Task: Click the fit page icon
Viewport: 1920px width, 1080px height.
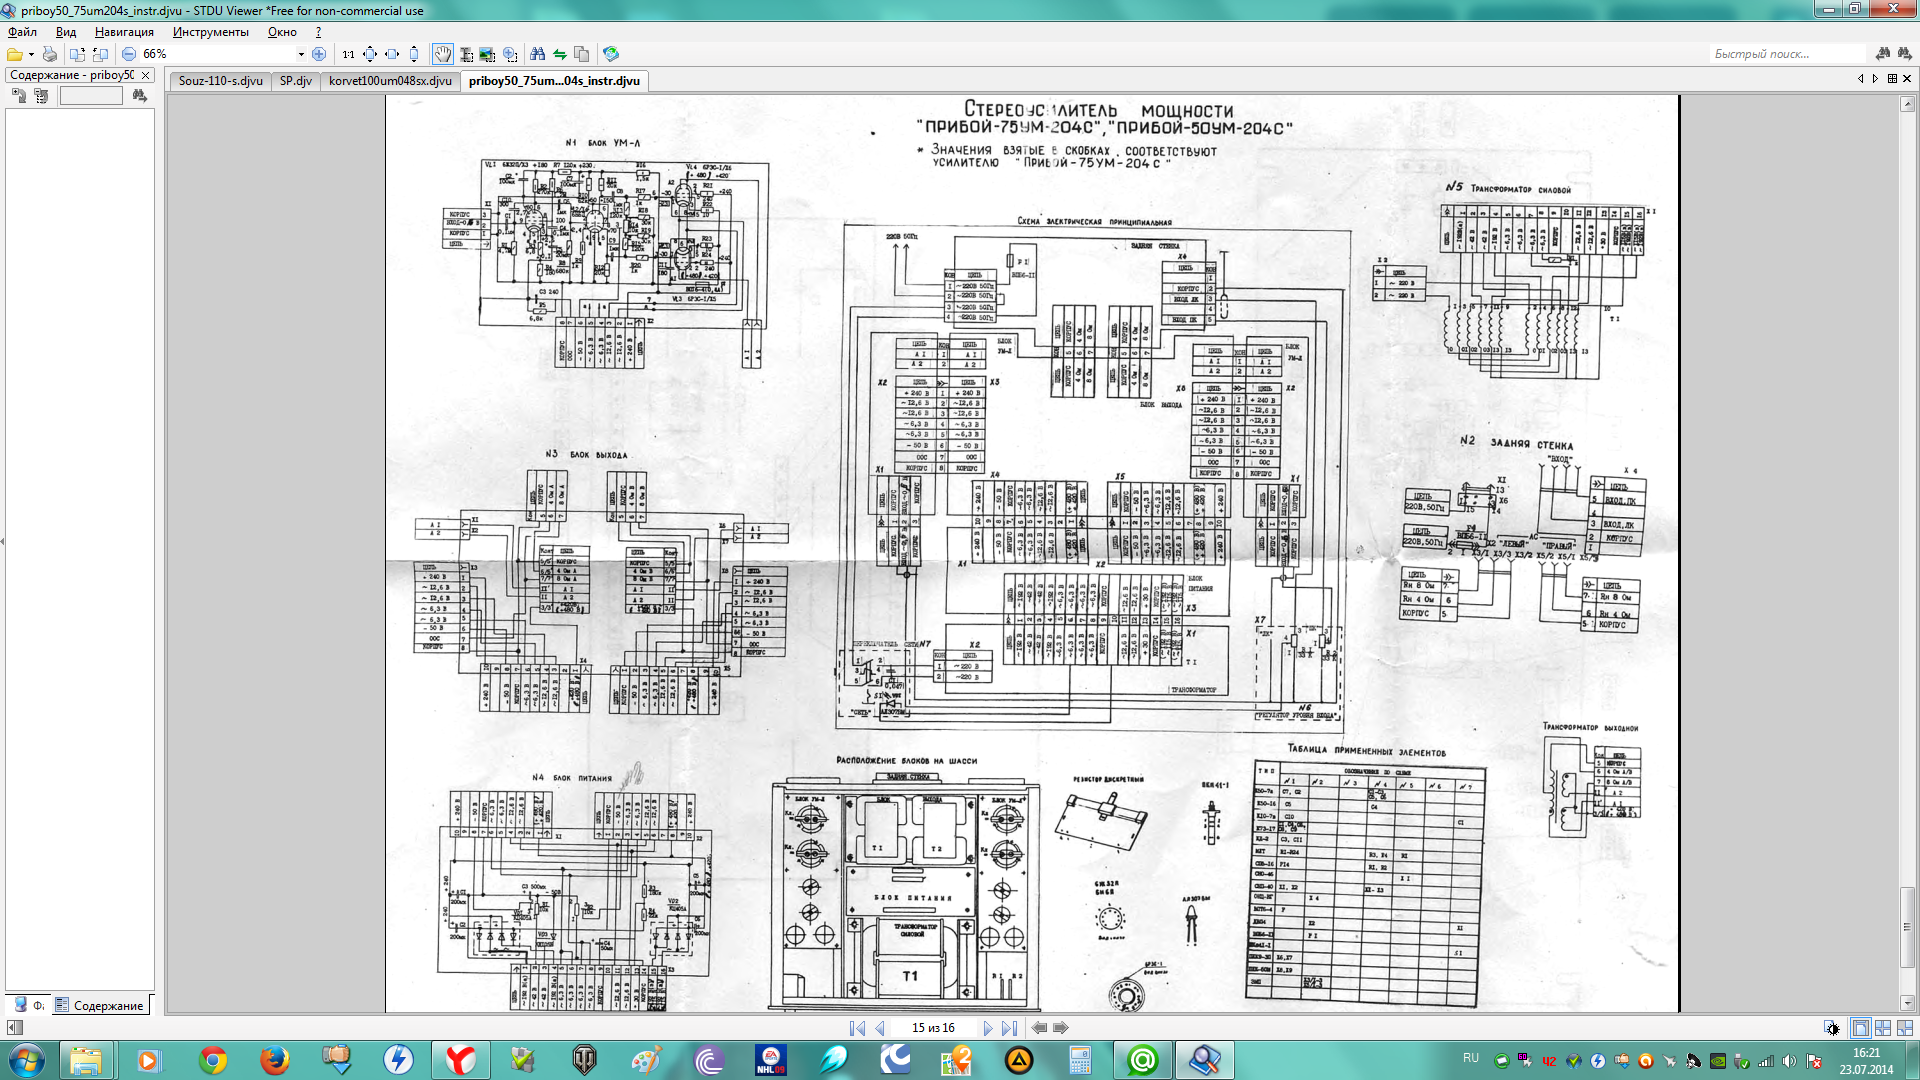Action: [370, 54]
